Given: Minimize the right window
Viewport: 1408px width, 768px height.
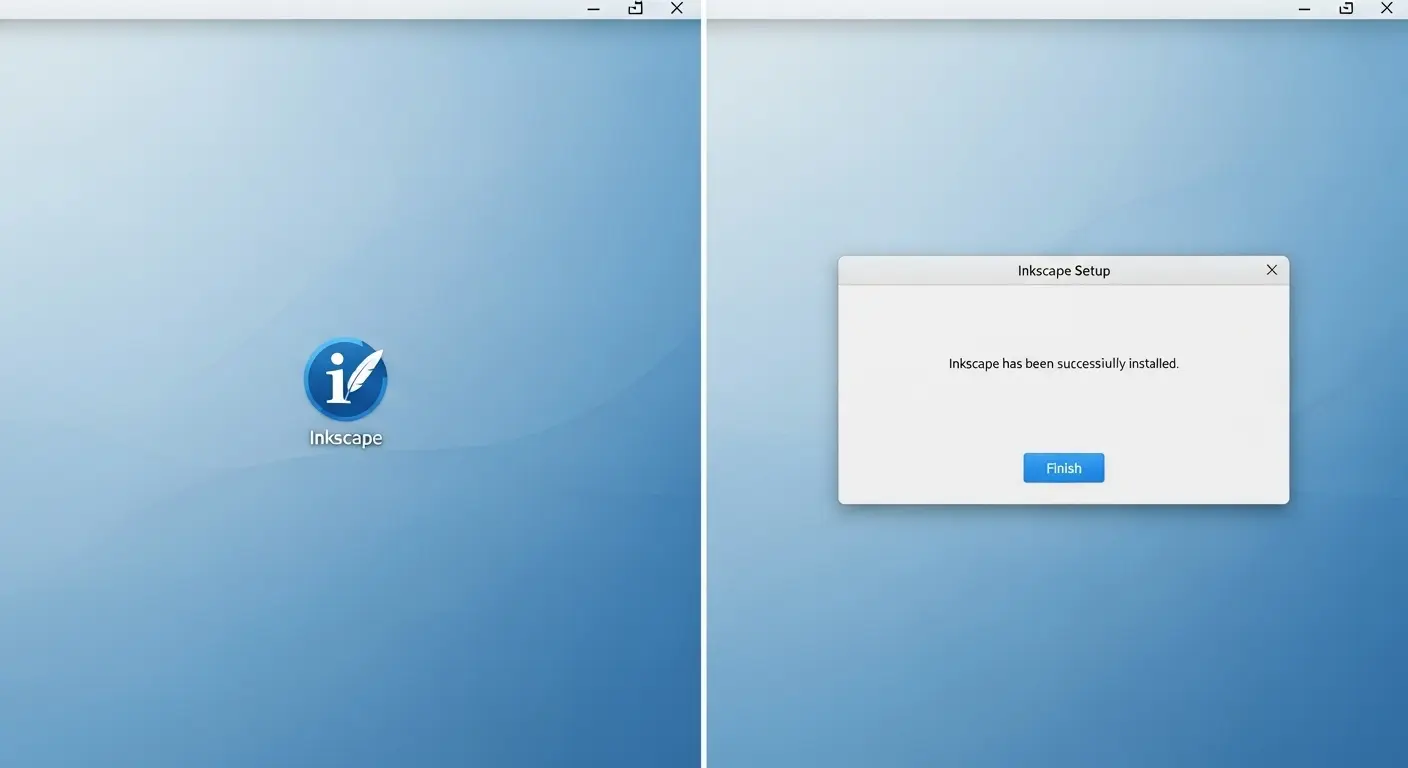Looking at the screenshot, I should pos(1304,9).
